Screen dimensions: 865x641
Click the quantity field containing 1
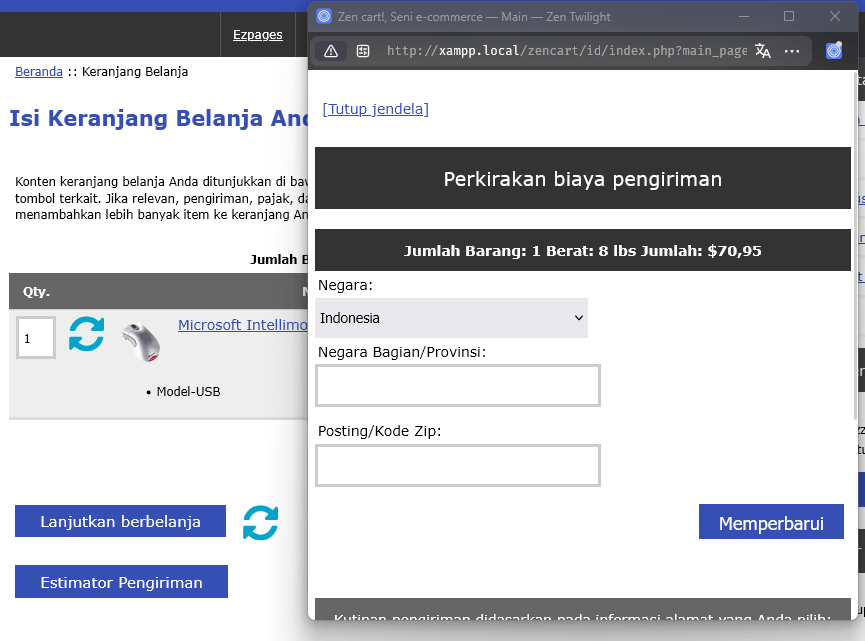click(36, 338)
